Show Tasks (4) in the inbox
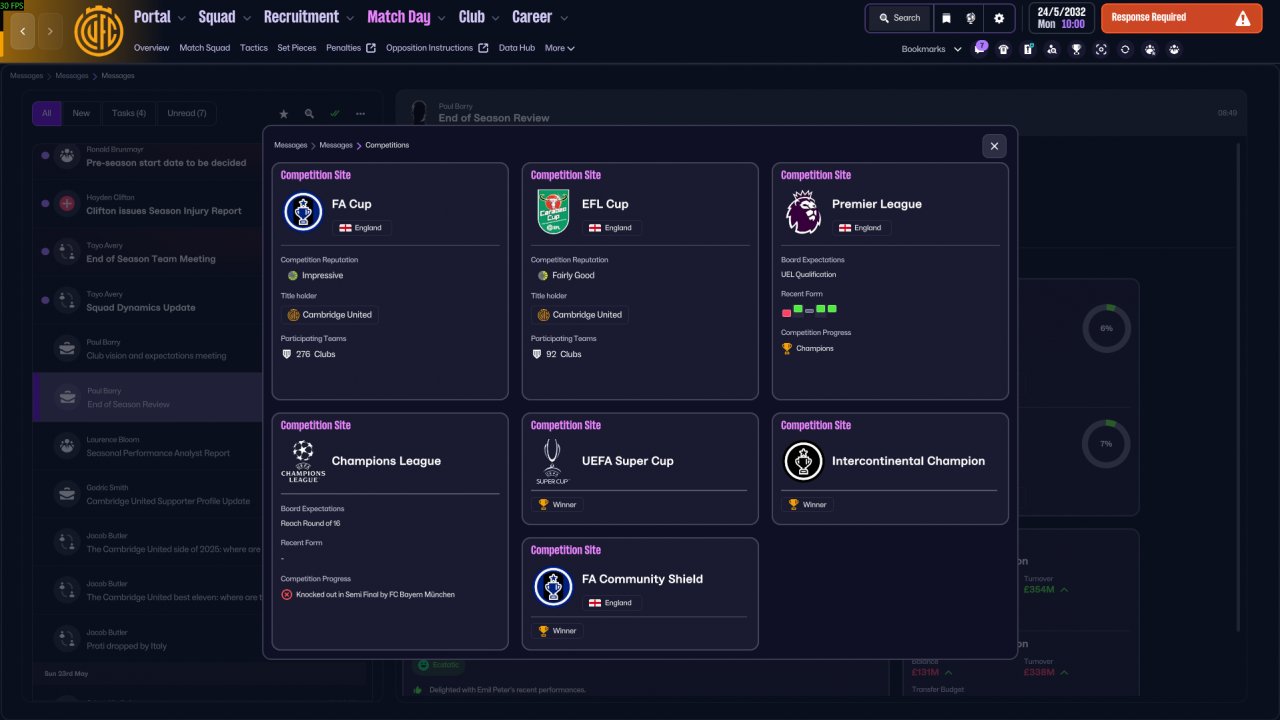The width and height of the screenshot is (1280, 720). pos(129,114)
